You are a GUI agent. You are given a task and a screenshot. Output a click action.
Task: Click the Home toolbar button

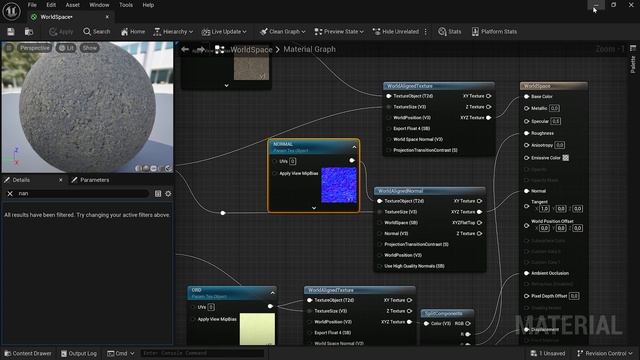[133, 31]
